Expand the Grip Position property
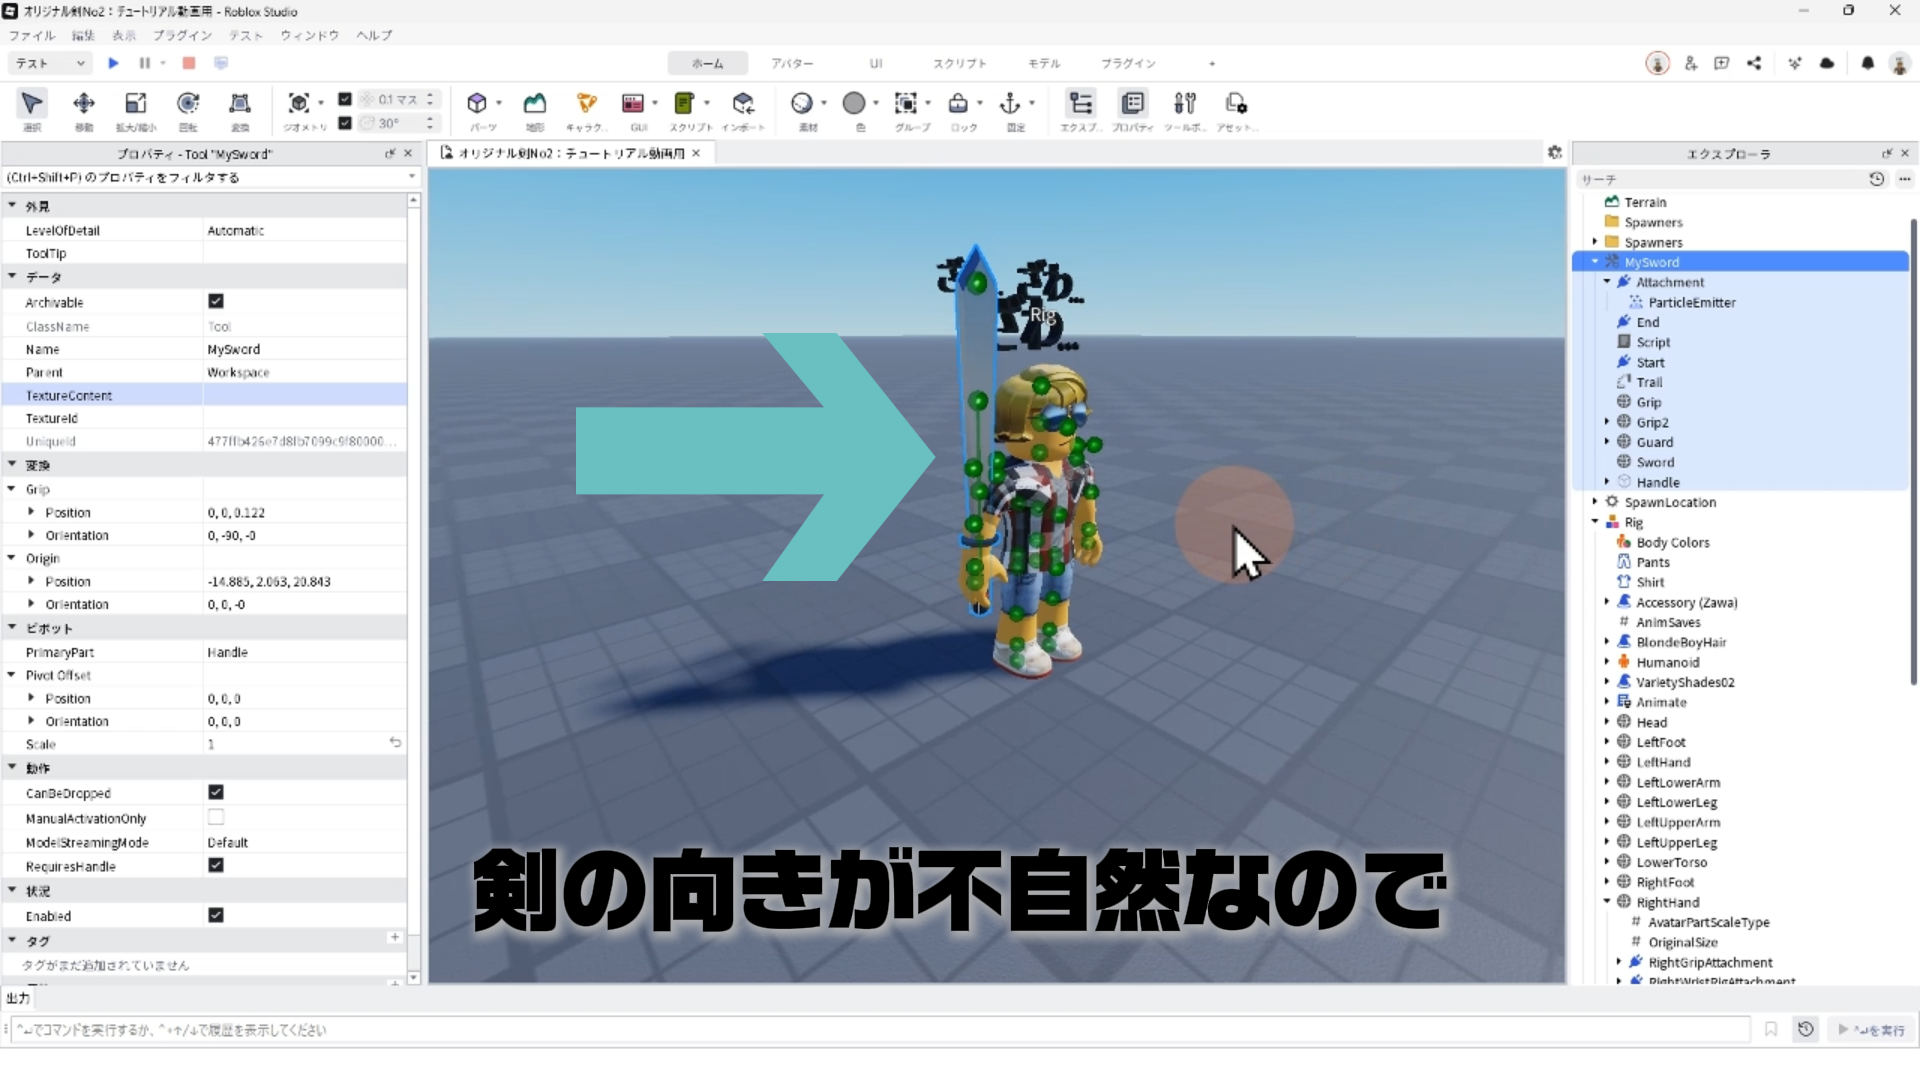The image size is (1920, 1080). (x=31, y=512)
